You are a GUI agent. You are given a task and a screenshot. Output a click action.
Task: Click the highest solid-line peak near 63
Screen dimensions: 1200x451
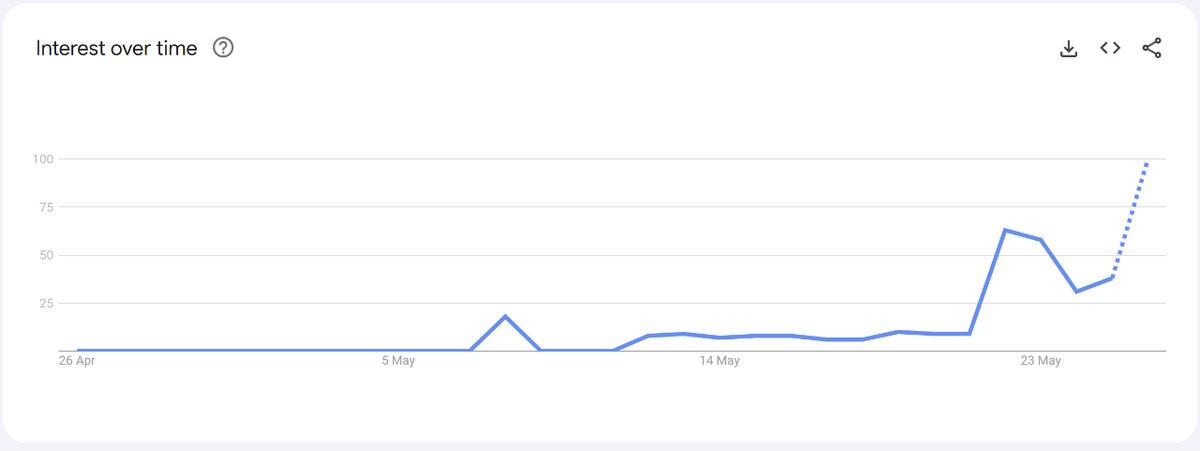click(1005, 230)
